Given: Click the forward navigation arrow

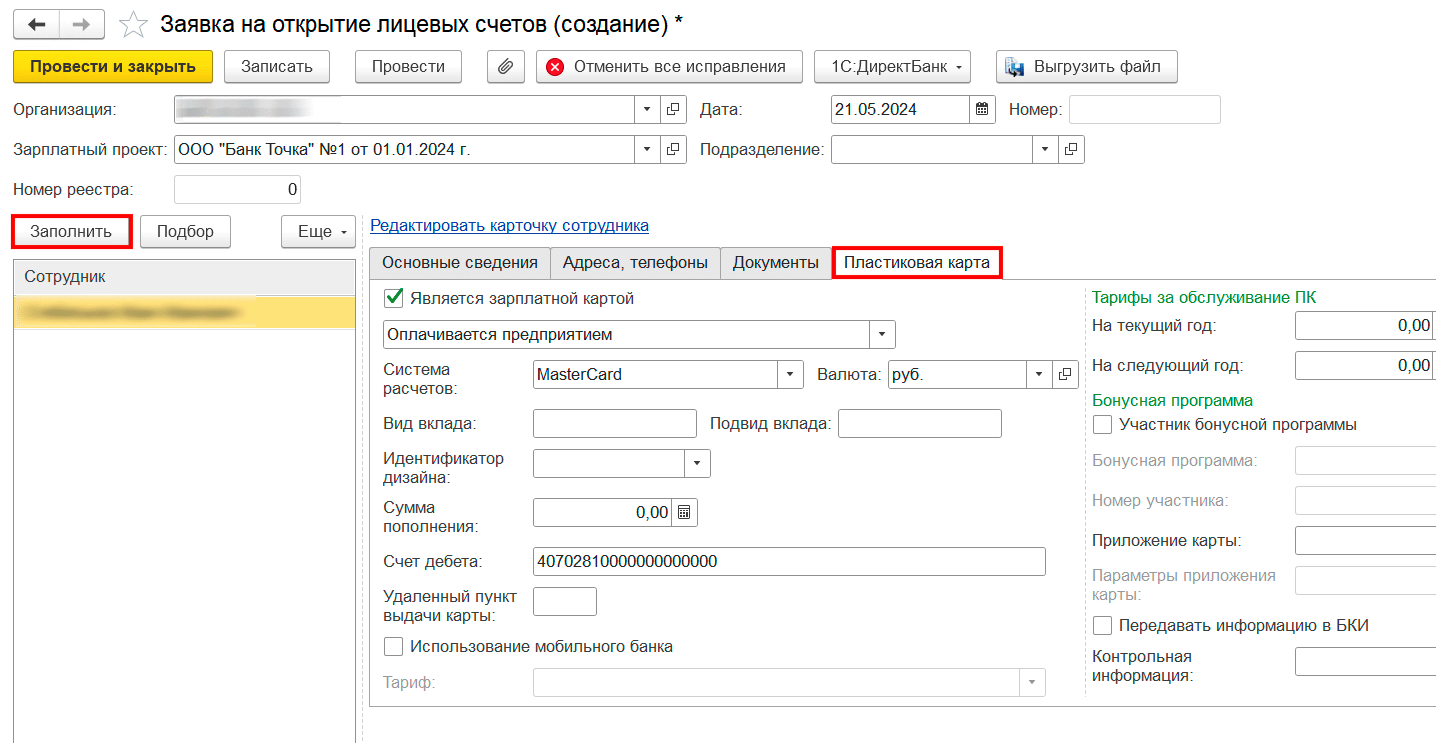Looking at the screenshot, I should (82, 24).
